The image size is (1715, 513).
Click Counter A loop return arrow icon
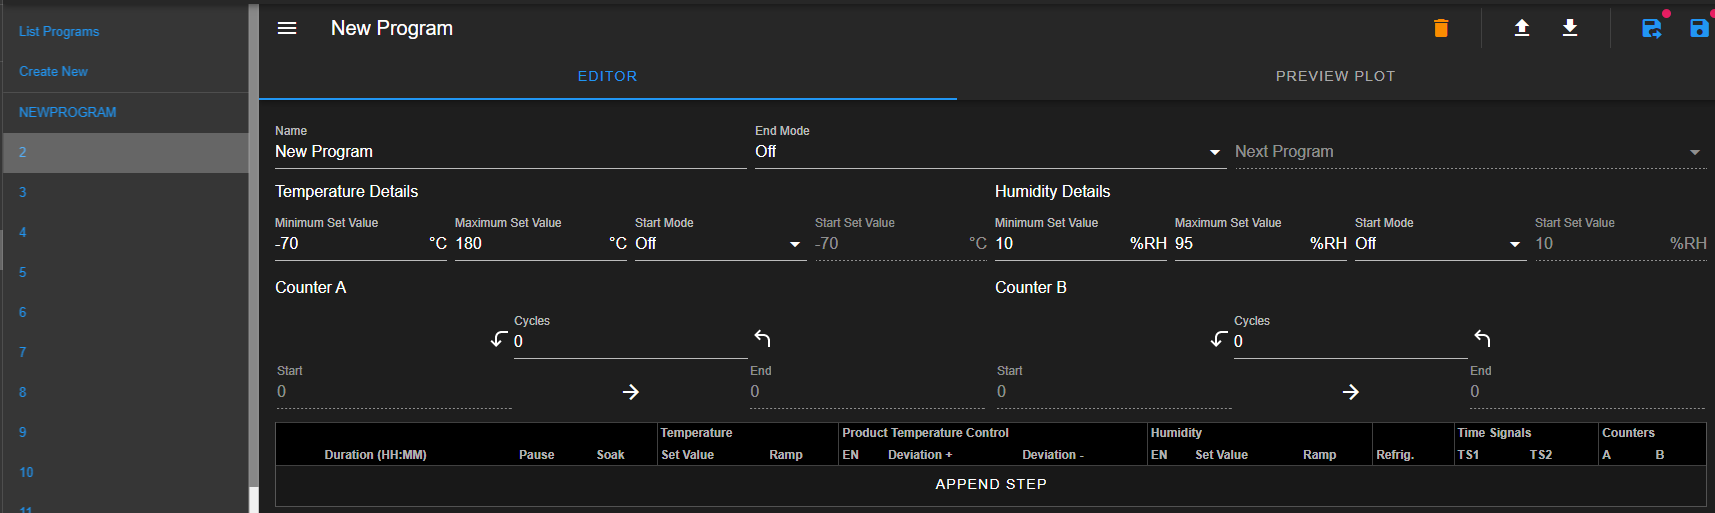762,339
